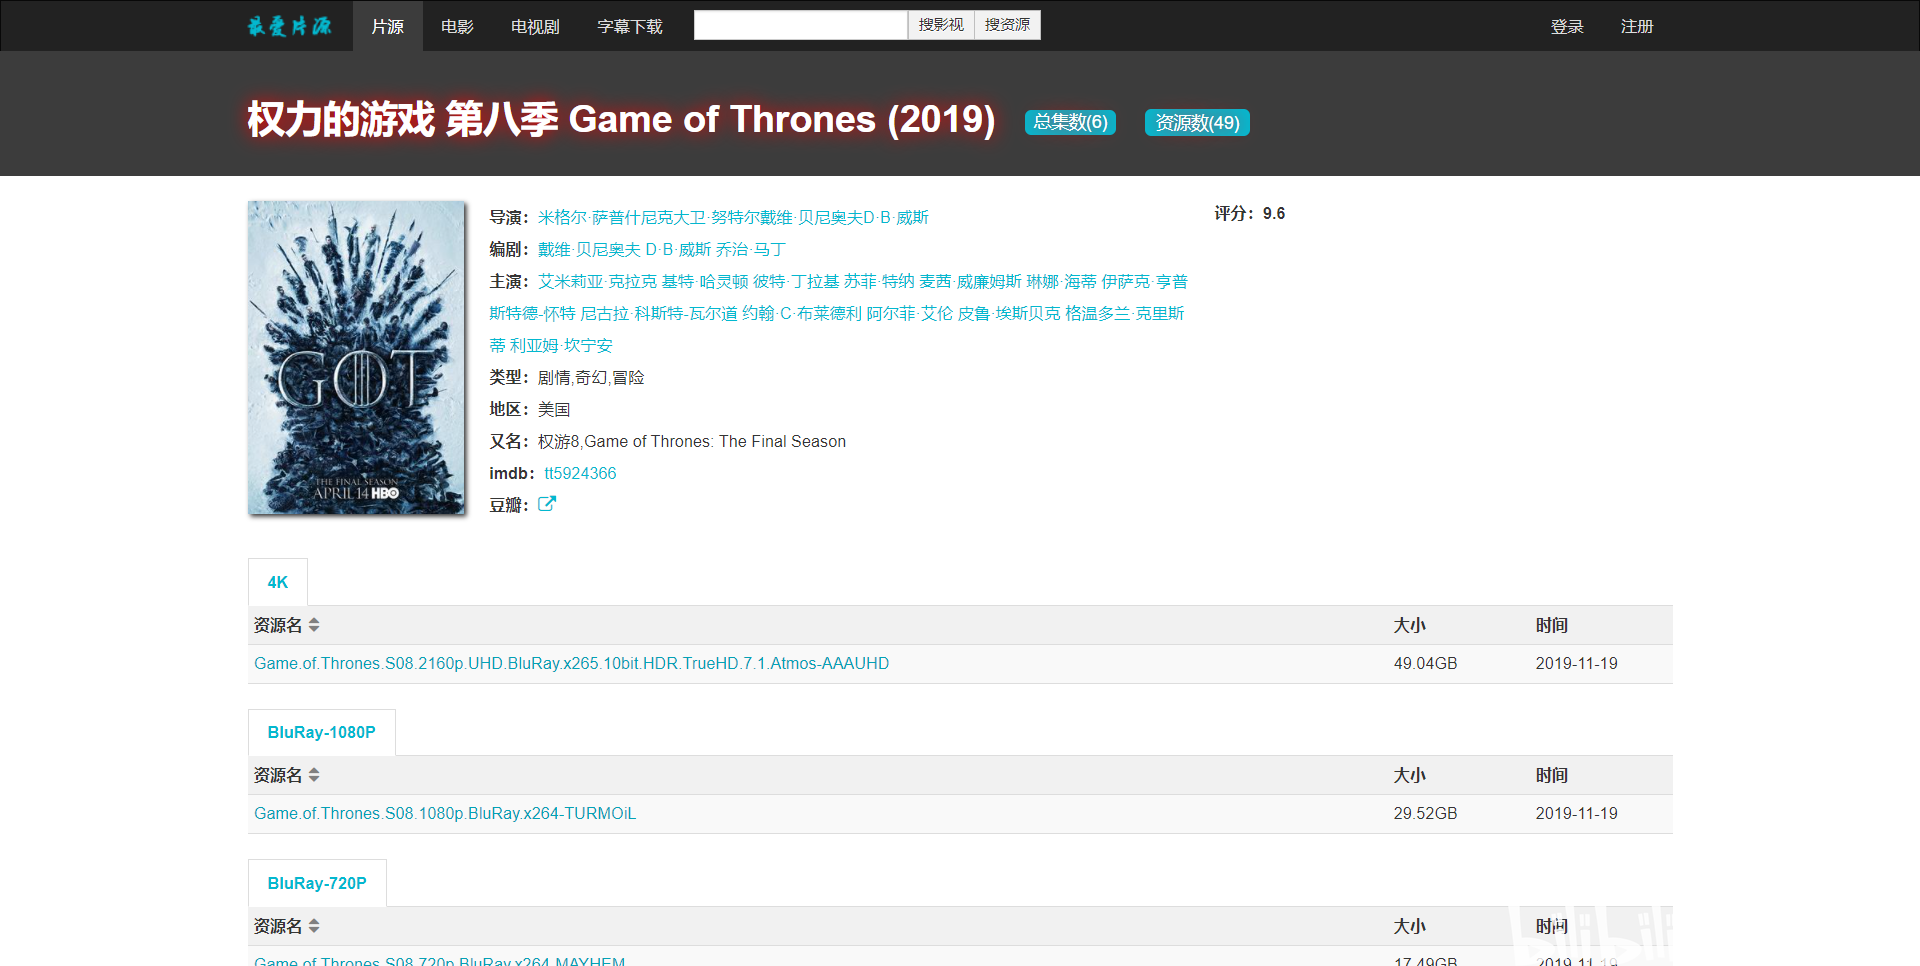Image resolution: width=1920 pixels, height=966 pixels.
Task: Open the 登录 login link
Action: (x=1567, y=26)
